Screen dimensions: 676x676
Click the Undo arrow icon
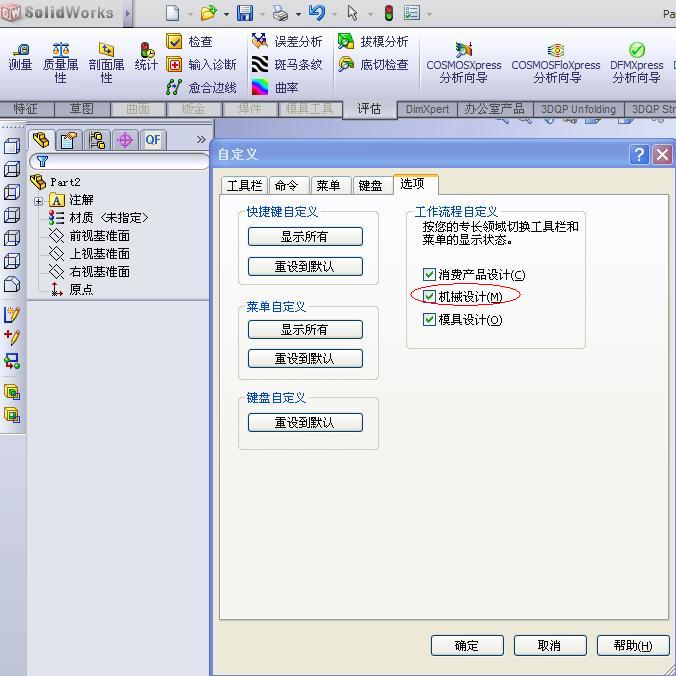tap(317, 13)
